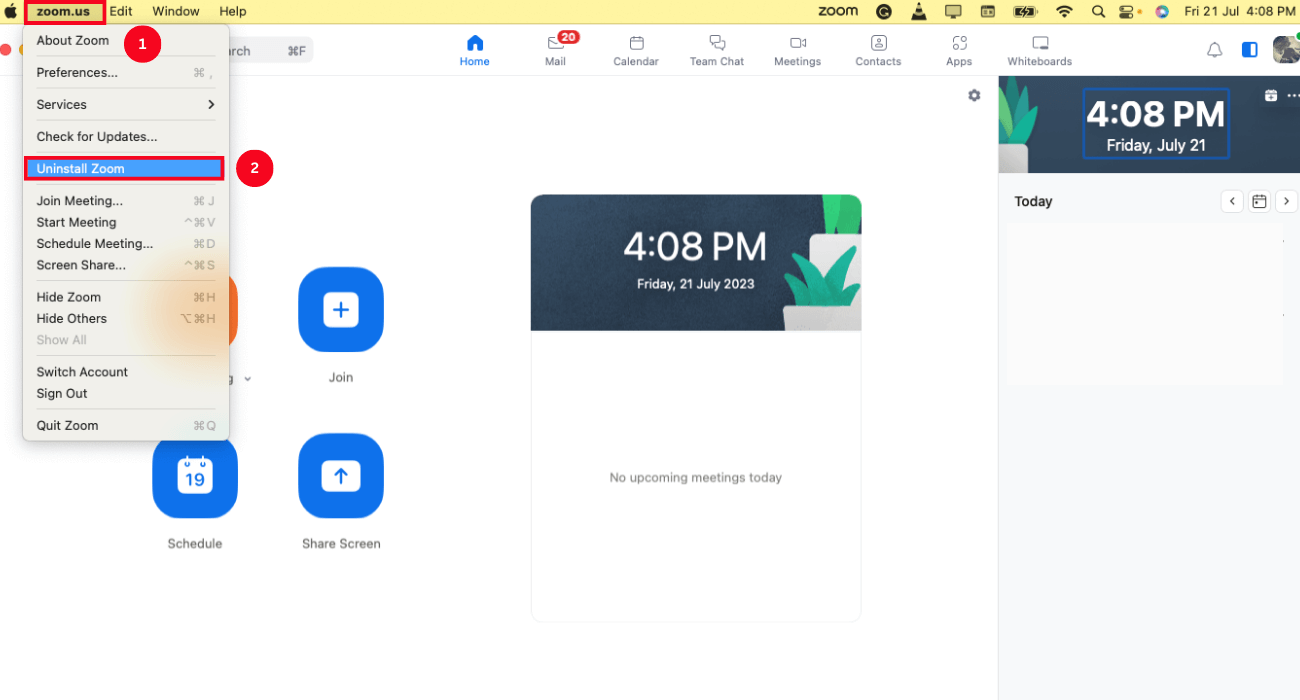Click the Schedule calendar button
Screen dimensions: 1300x700
[x=195, y=476]
